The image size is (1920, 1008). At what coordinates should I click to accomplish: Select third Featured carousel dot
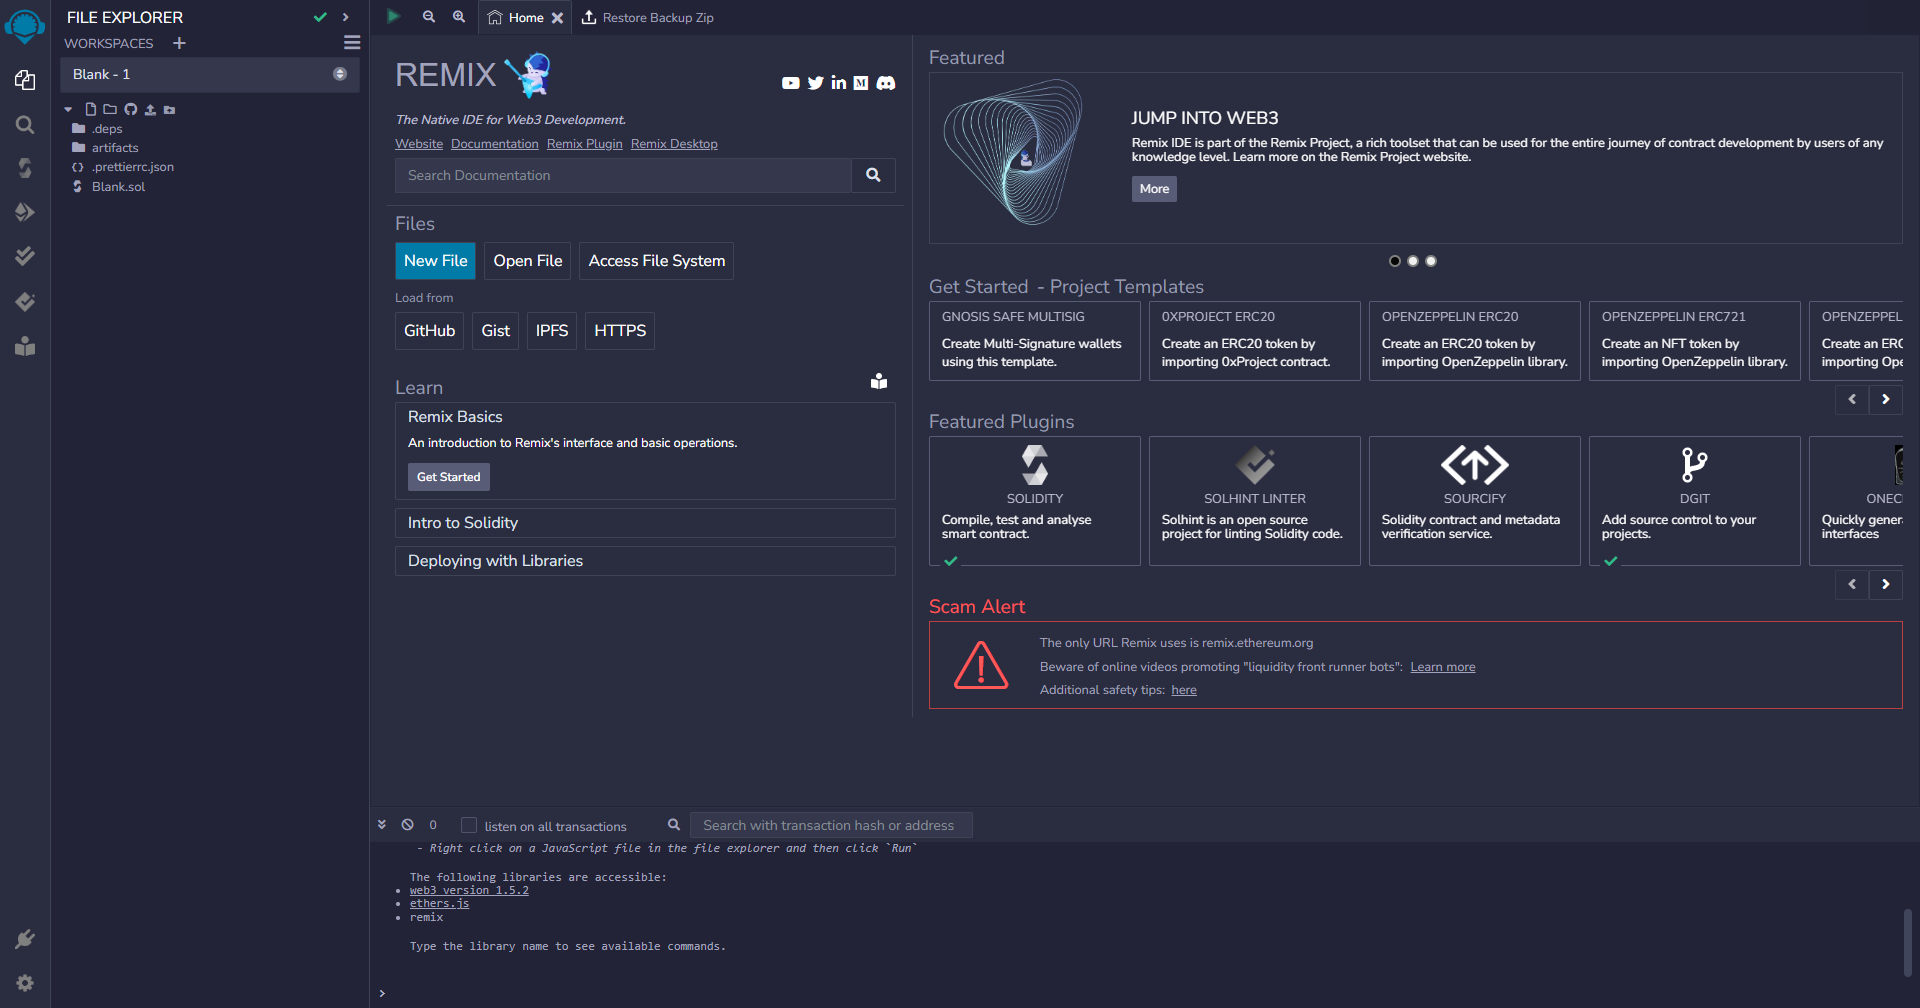pos(1431,261)
